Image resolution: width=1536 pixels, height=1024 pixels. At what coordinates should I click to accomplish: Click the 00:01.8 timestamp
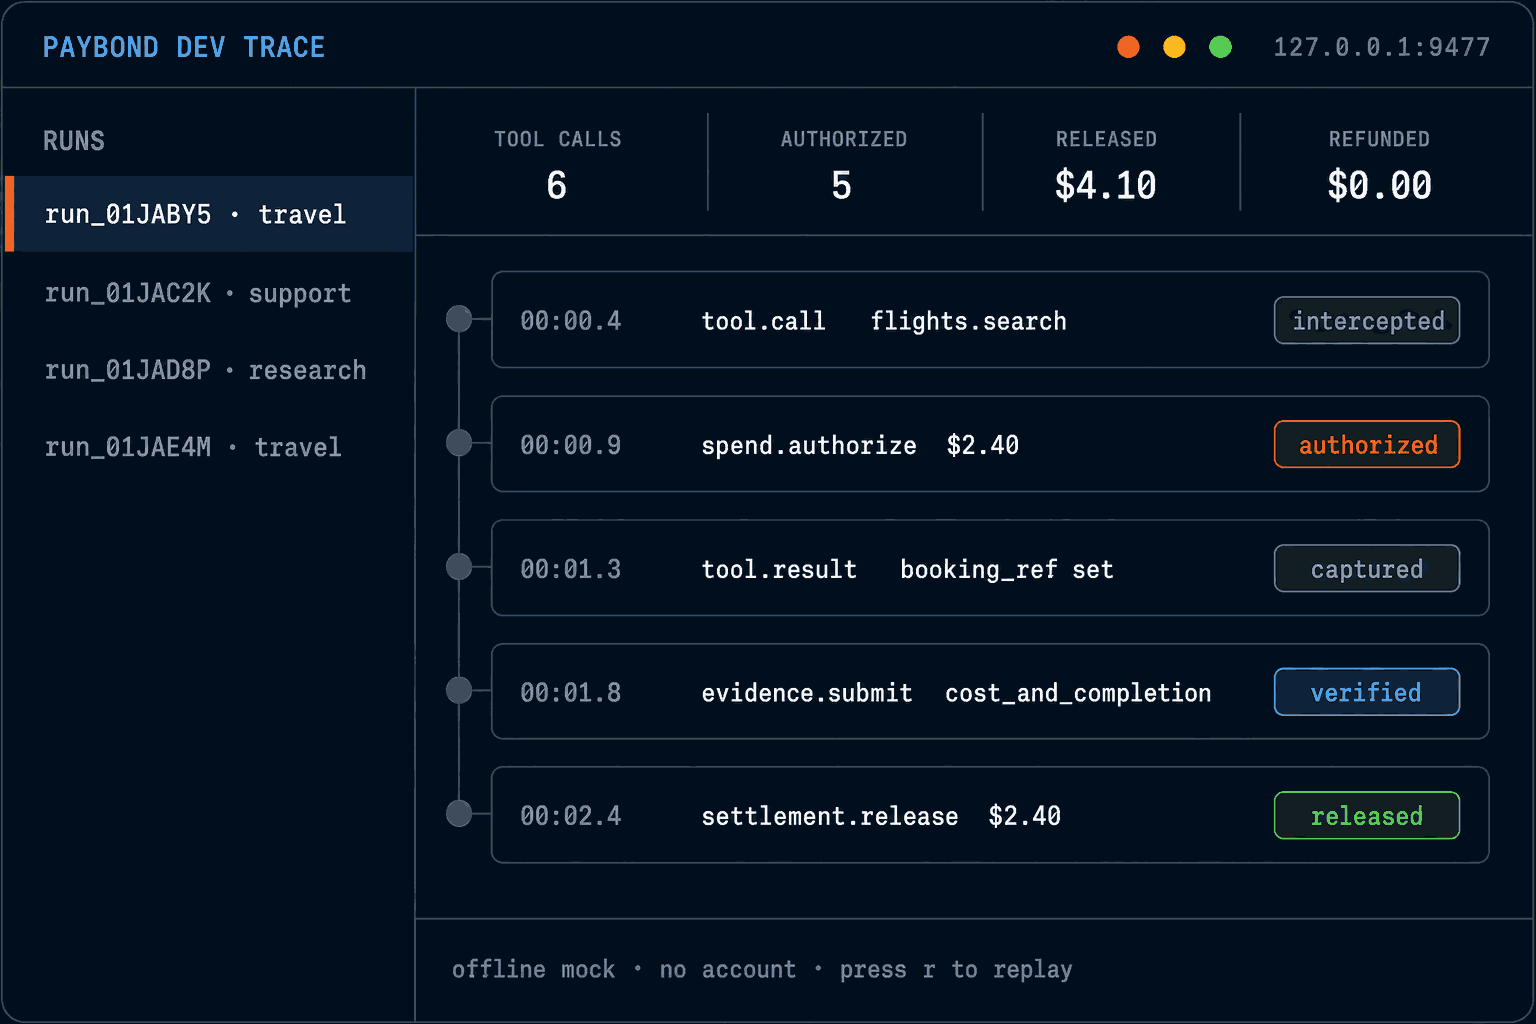point(571,693)
